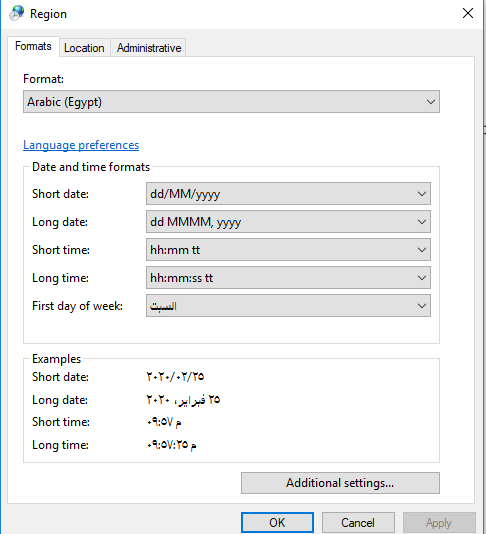
Task: Open the Long time format dropdown
Action: point(288,278)
